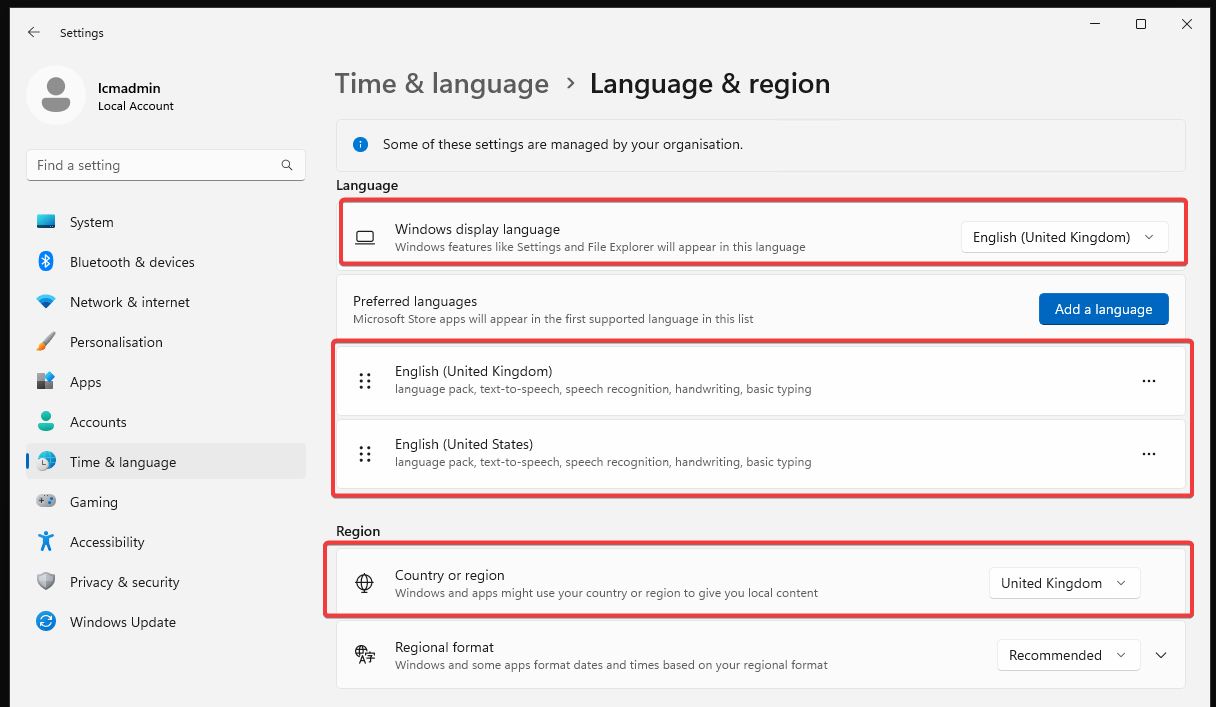Open System settings page

coord(166,222)
